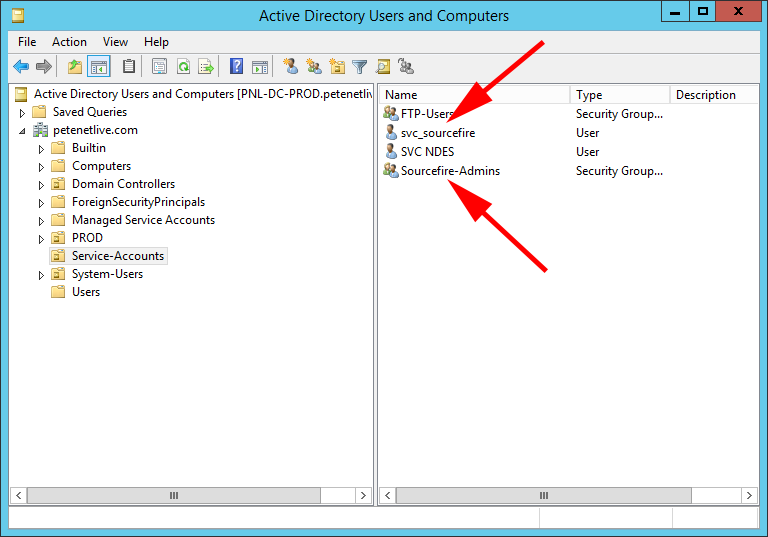
Task: Click the list pane horizontal scrollbar thumb
Action: pyautogui.click(x=544, y=495)
